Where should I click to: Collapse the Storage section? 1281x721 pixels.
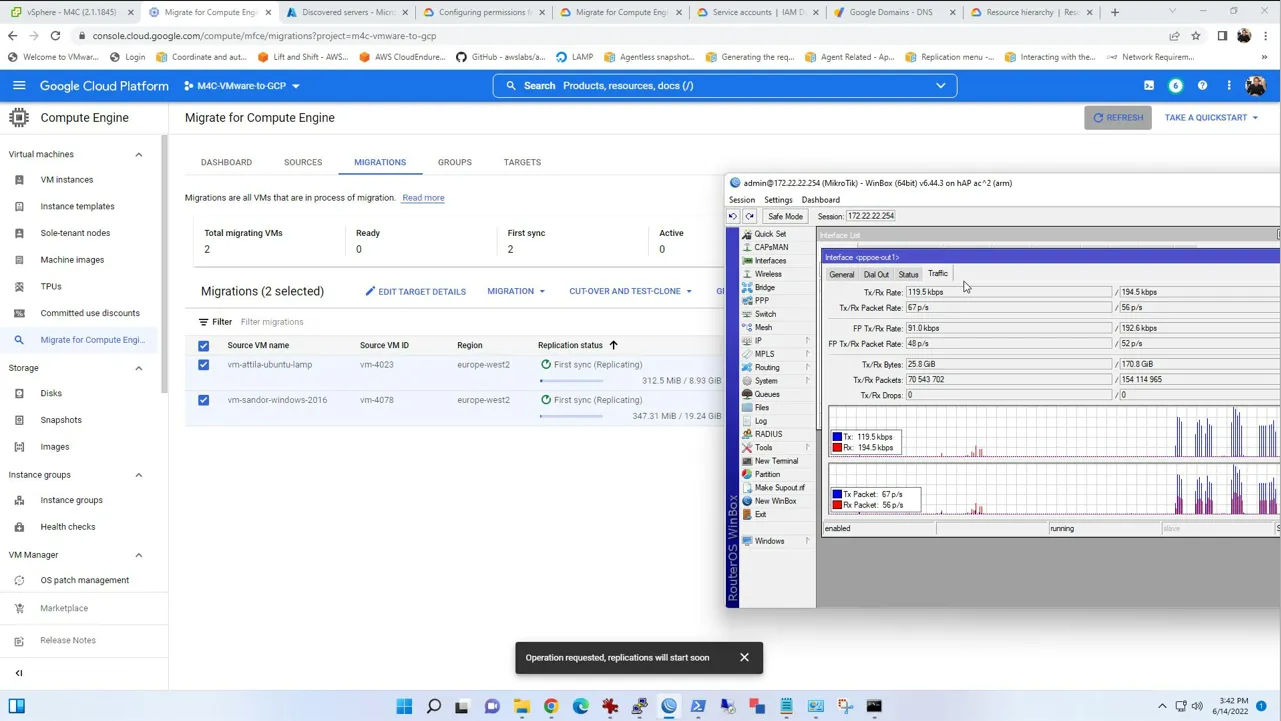[139, 368]
